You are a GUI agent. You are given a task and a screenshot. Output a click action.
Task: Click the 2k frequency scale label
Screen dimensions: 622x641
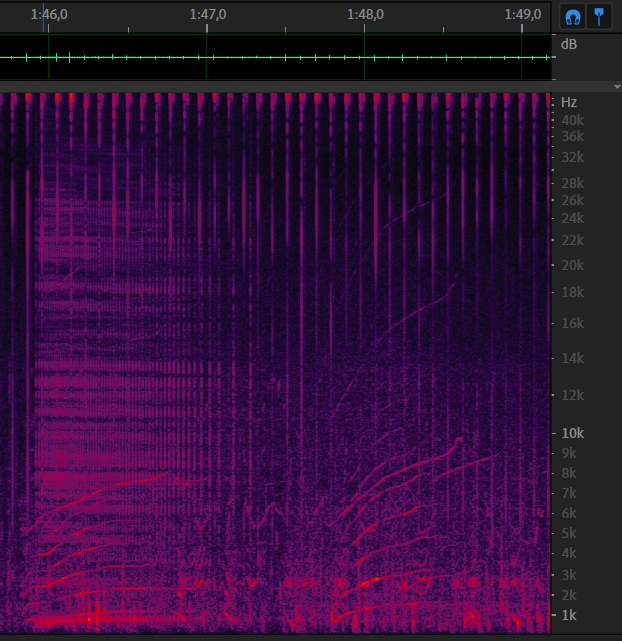pyautogui.click(x=569, y=595)
